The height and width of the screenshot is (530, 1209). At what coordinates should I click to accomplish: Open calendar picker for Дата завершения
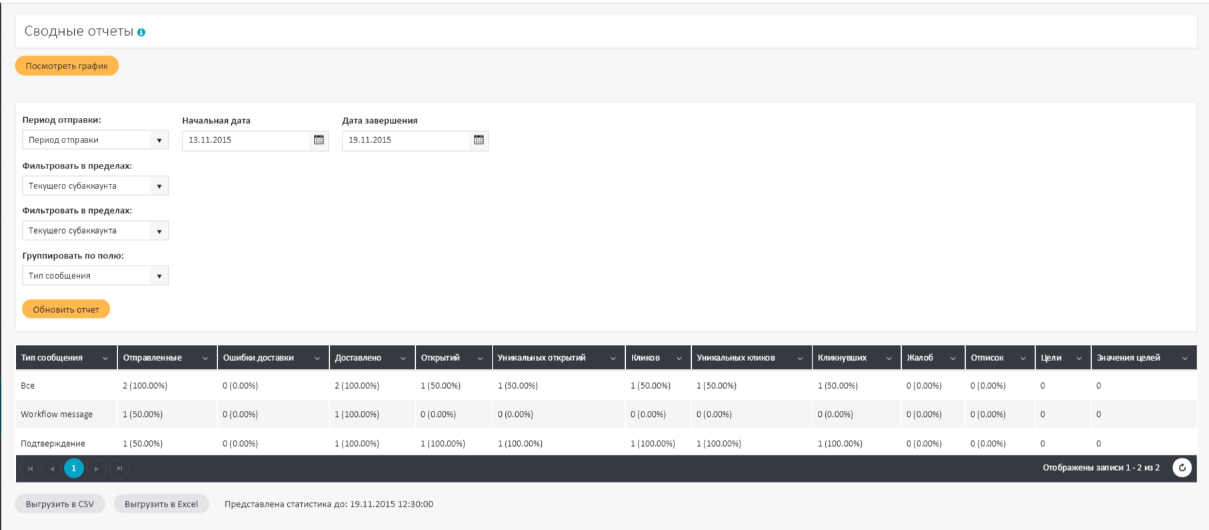pyautogui.click(x=478, y=140)
